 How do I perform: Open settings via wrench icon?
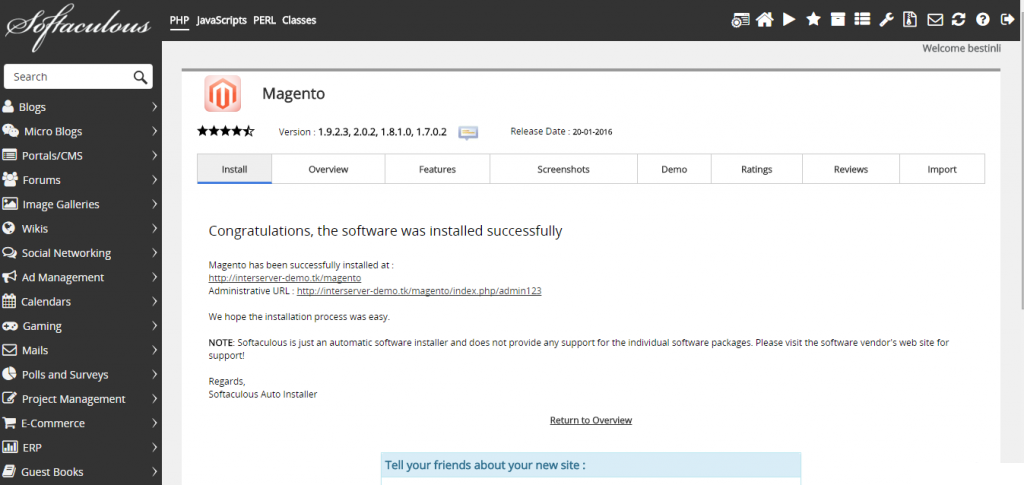(x=886, y=20)
